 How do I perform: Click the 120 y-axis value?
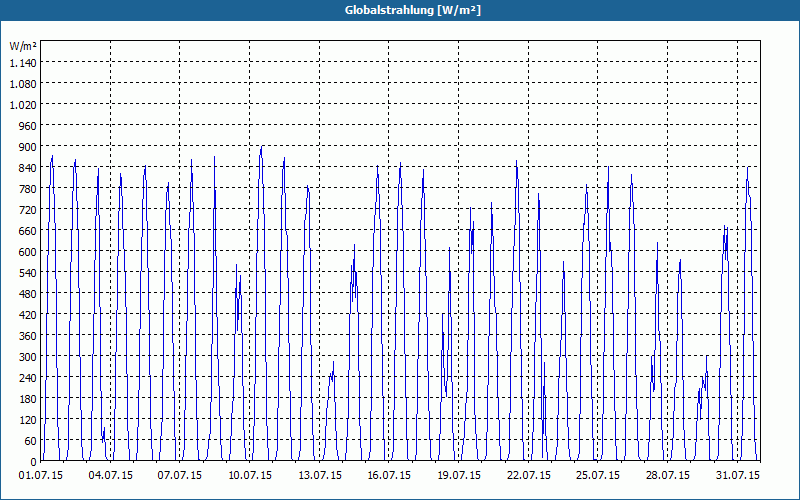(28, 420)
